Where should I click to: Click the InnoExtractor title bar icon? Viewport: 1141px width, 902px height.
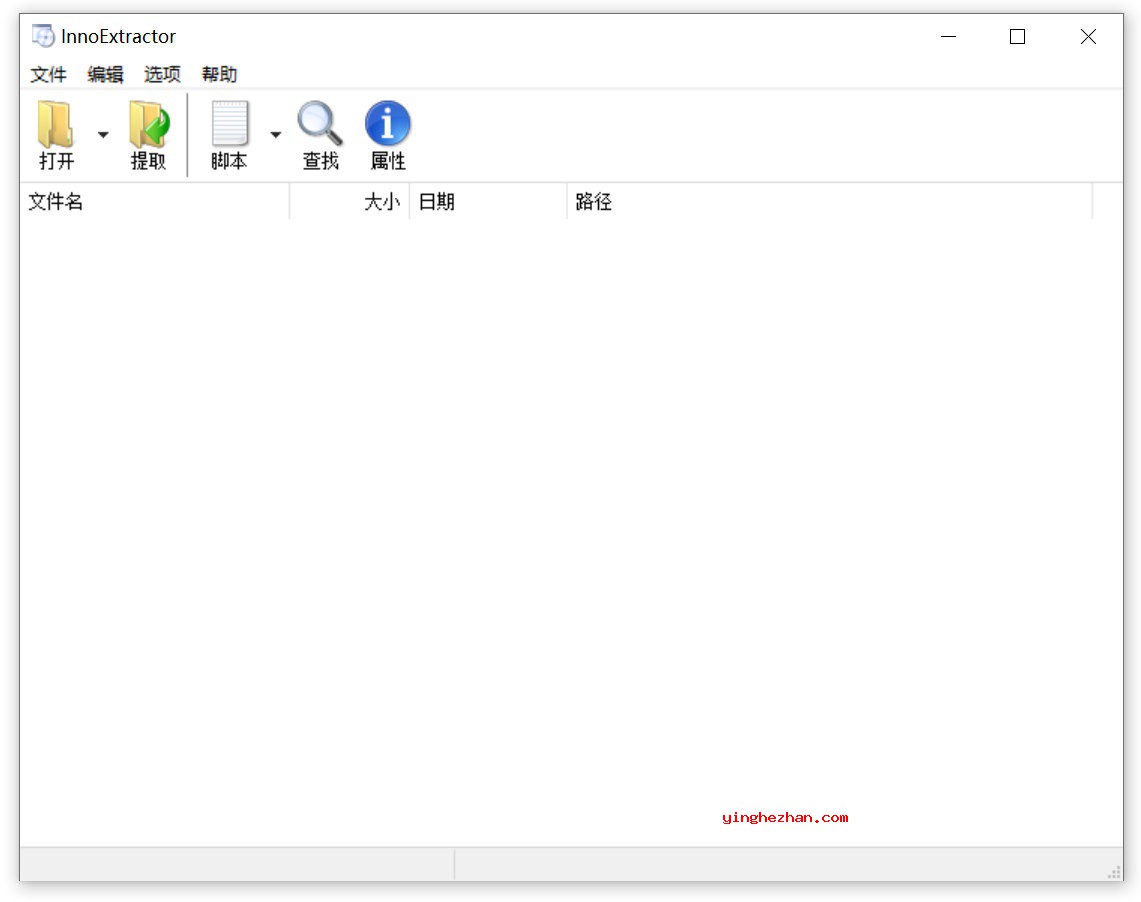(x=43, y=36)
